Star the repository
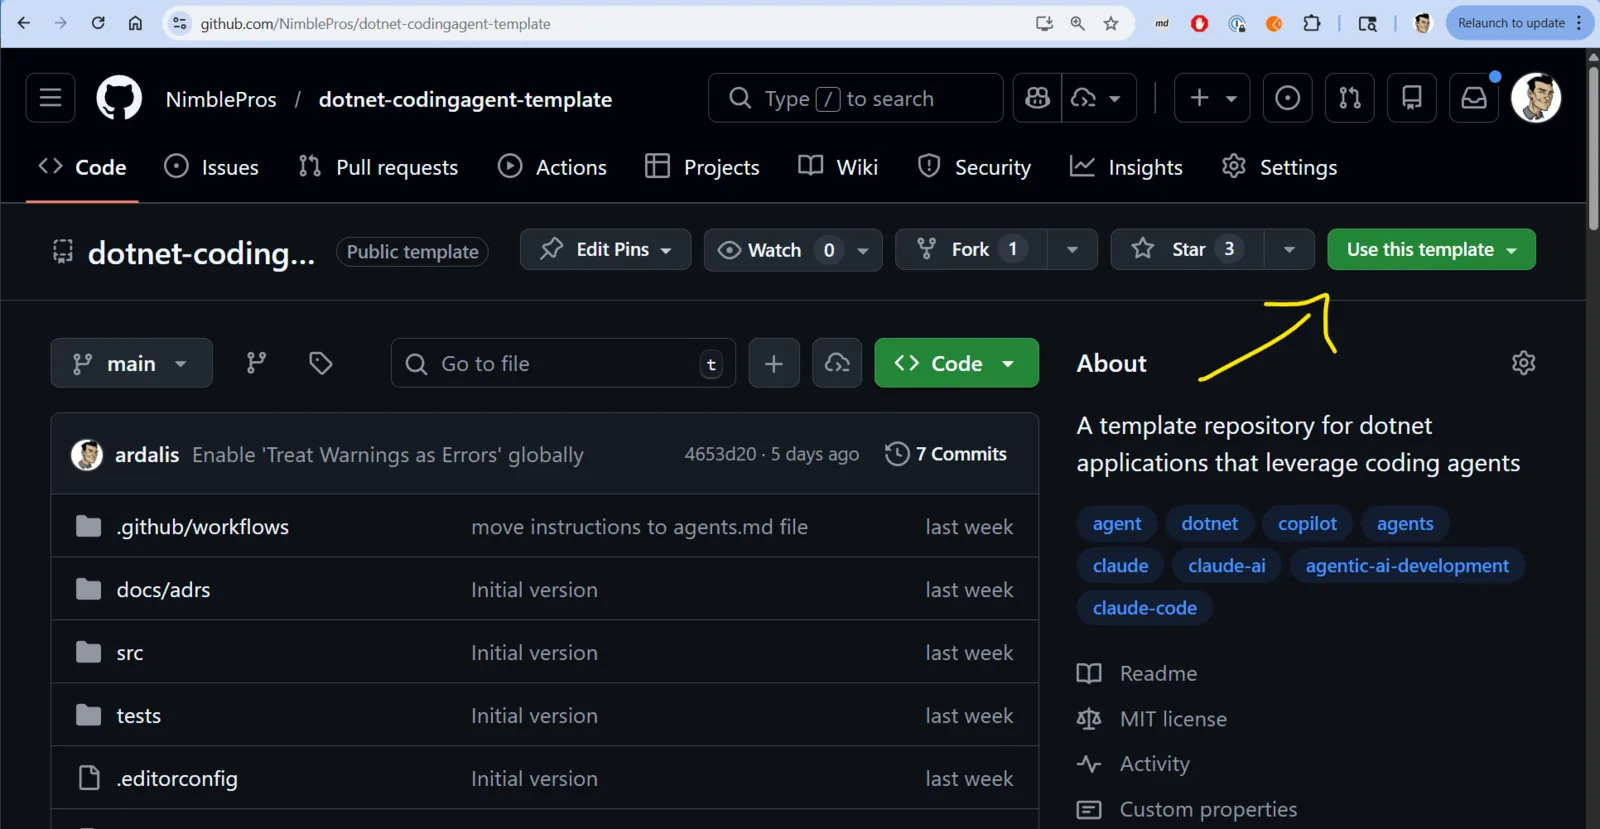 pyautogui.click(x=1187, y=250)
